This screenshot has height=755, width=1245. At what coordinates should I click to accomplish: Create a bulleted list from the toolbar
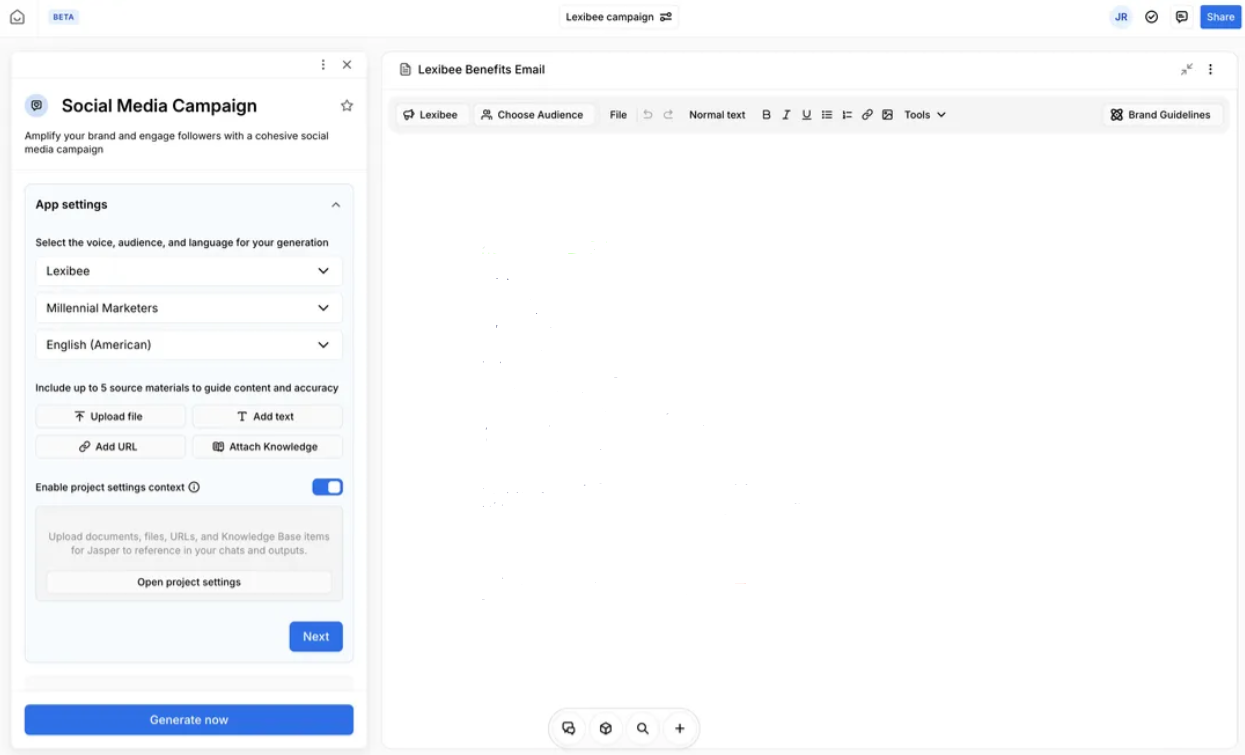826,114
